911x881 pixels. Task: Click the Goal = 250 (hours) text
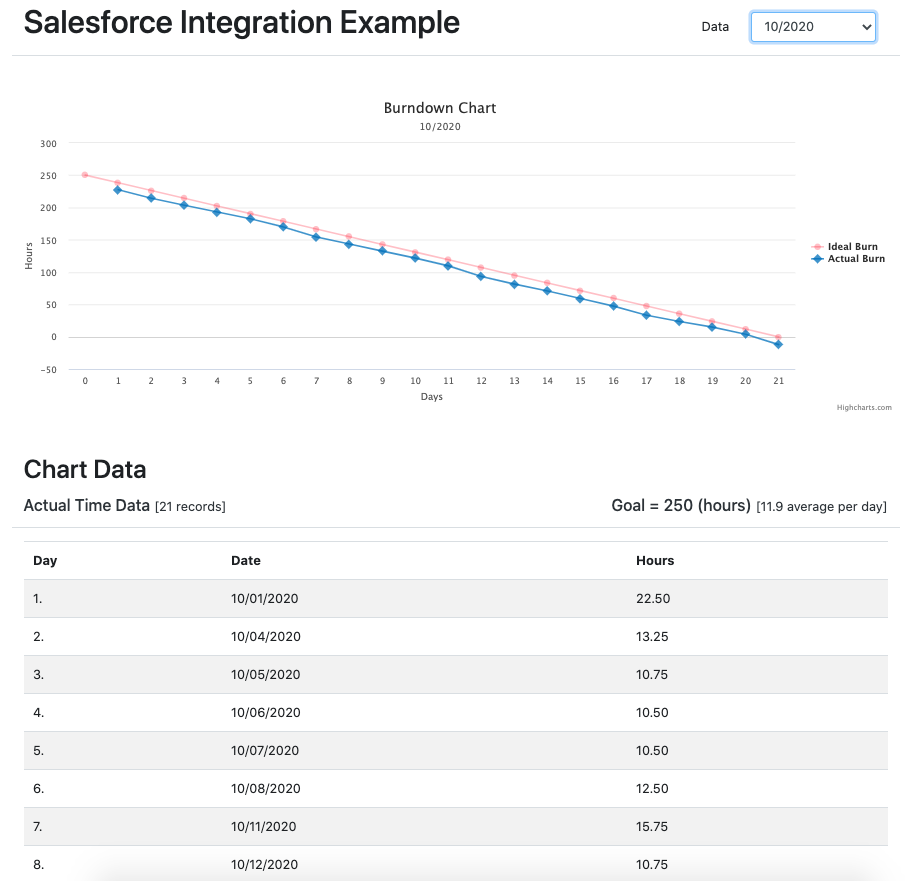click(x=681, y=506)
